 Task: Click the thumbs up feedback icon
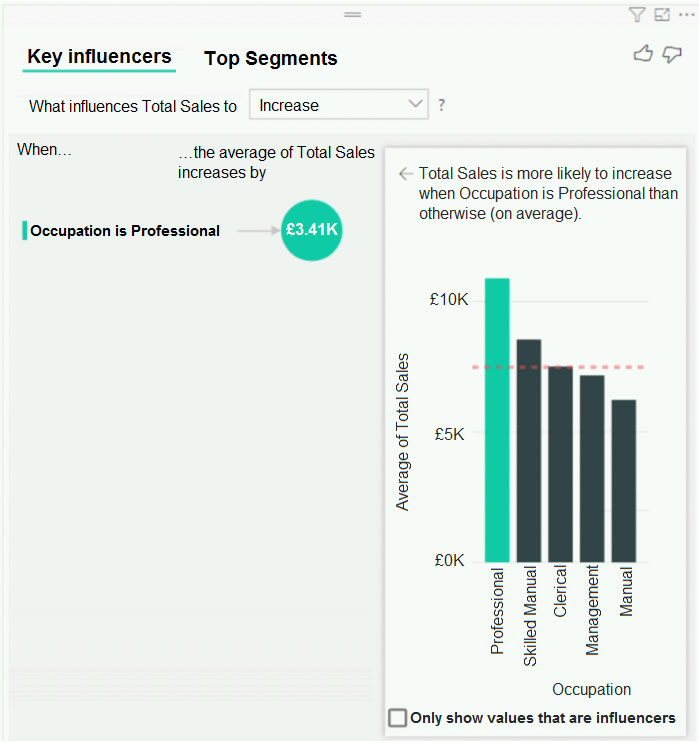coord(643,54)
